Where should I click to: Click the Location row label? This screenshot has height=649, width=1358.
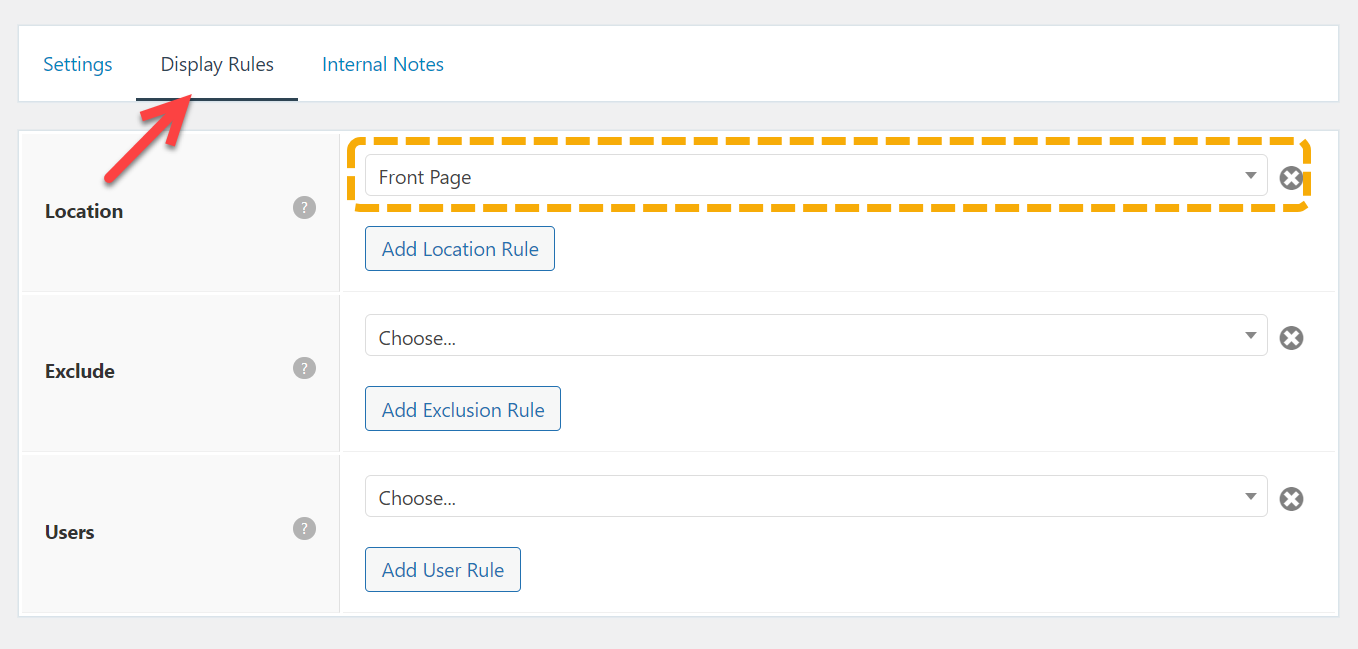coord(84,211)
